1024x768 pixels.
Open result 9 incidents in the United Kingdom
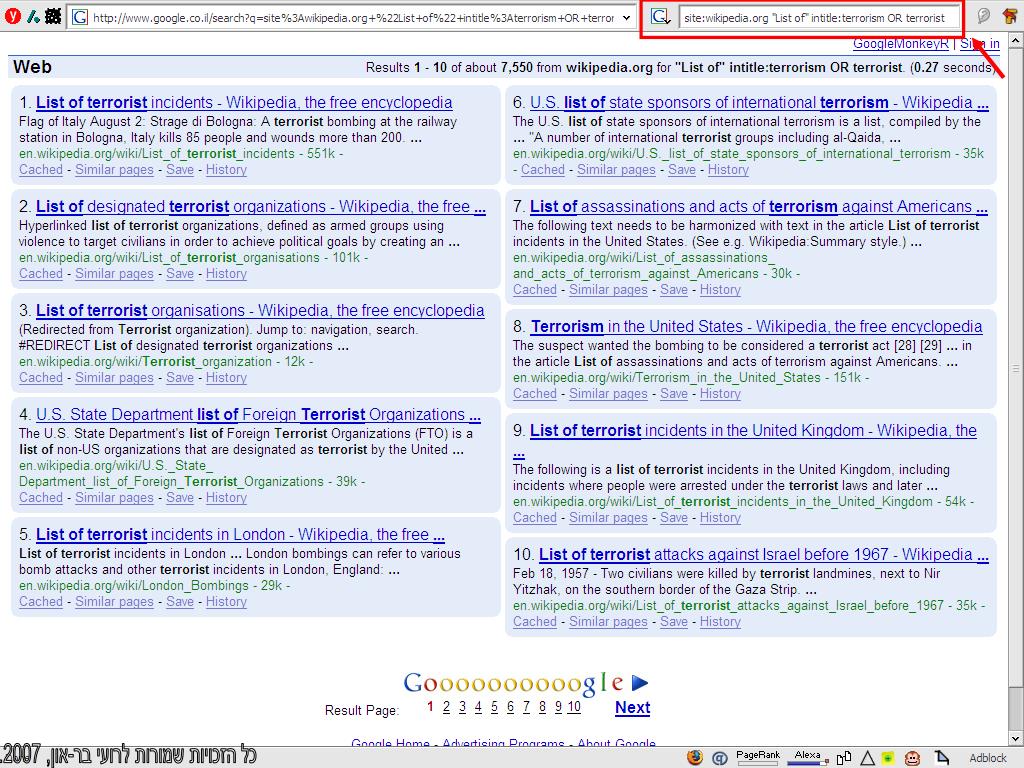click(x=753, y=430)
